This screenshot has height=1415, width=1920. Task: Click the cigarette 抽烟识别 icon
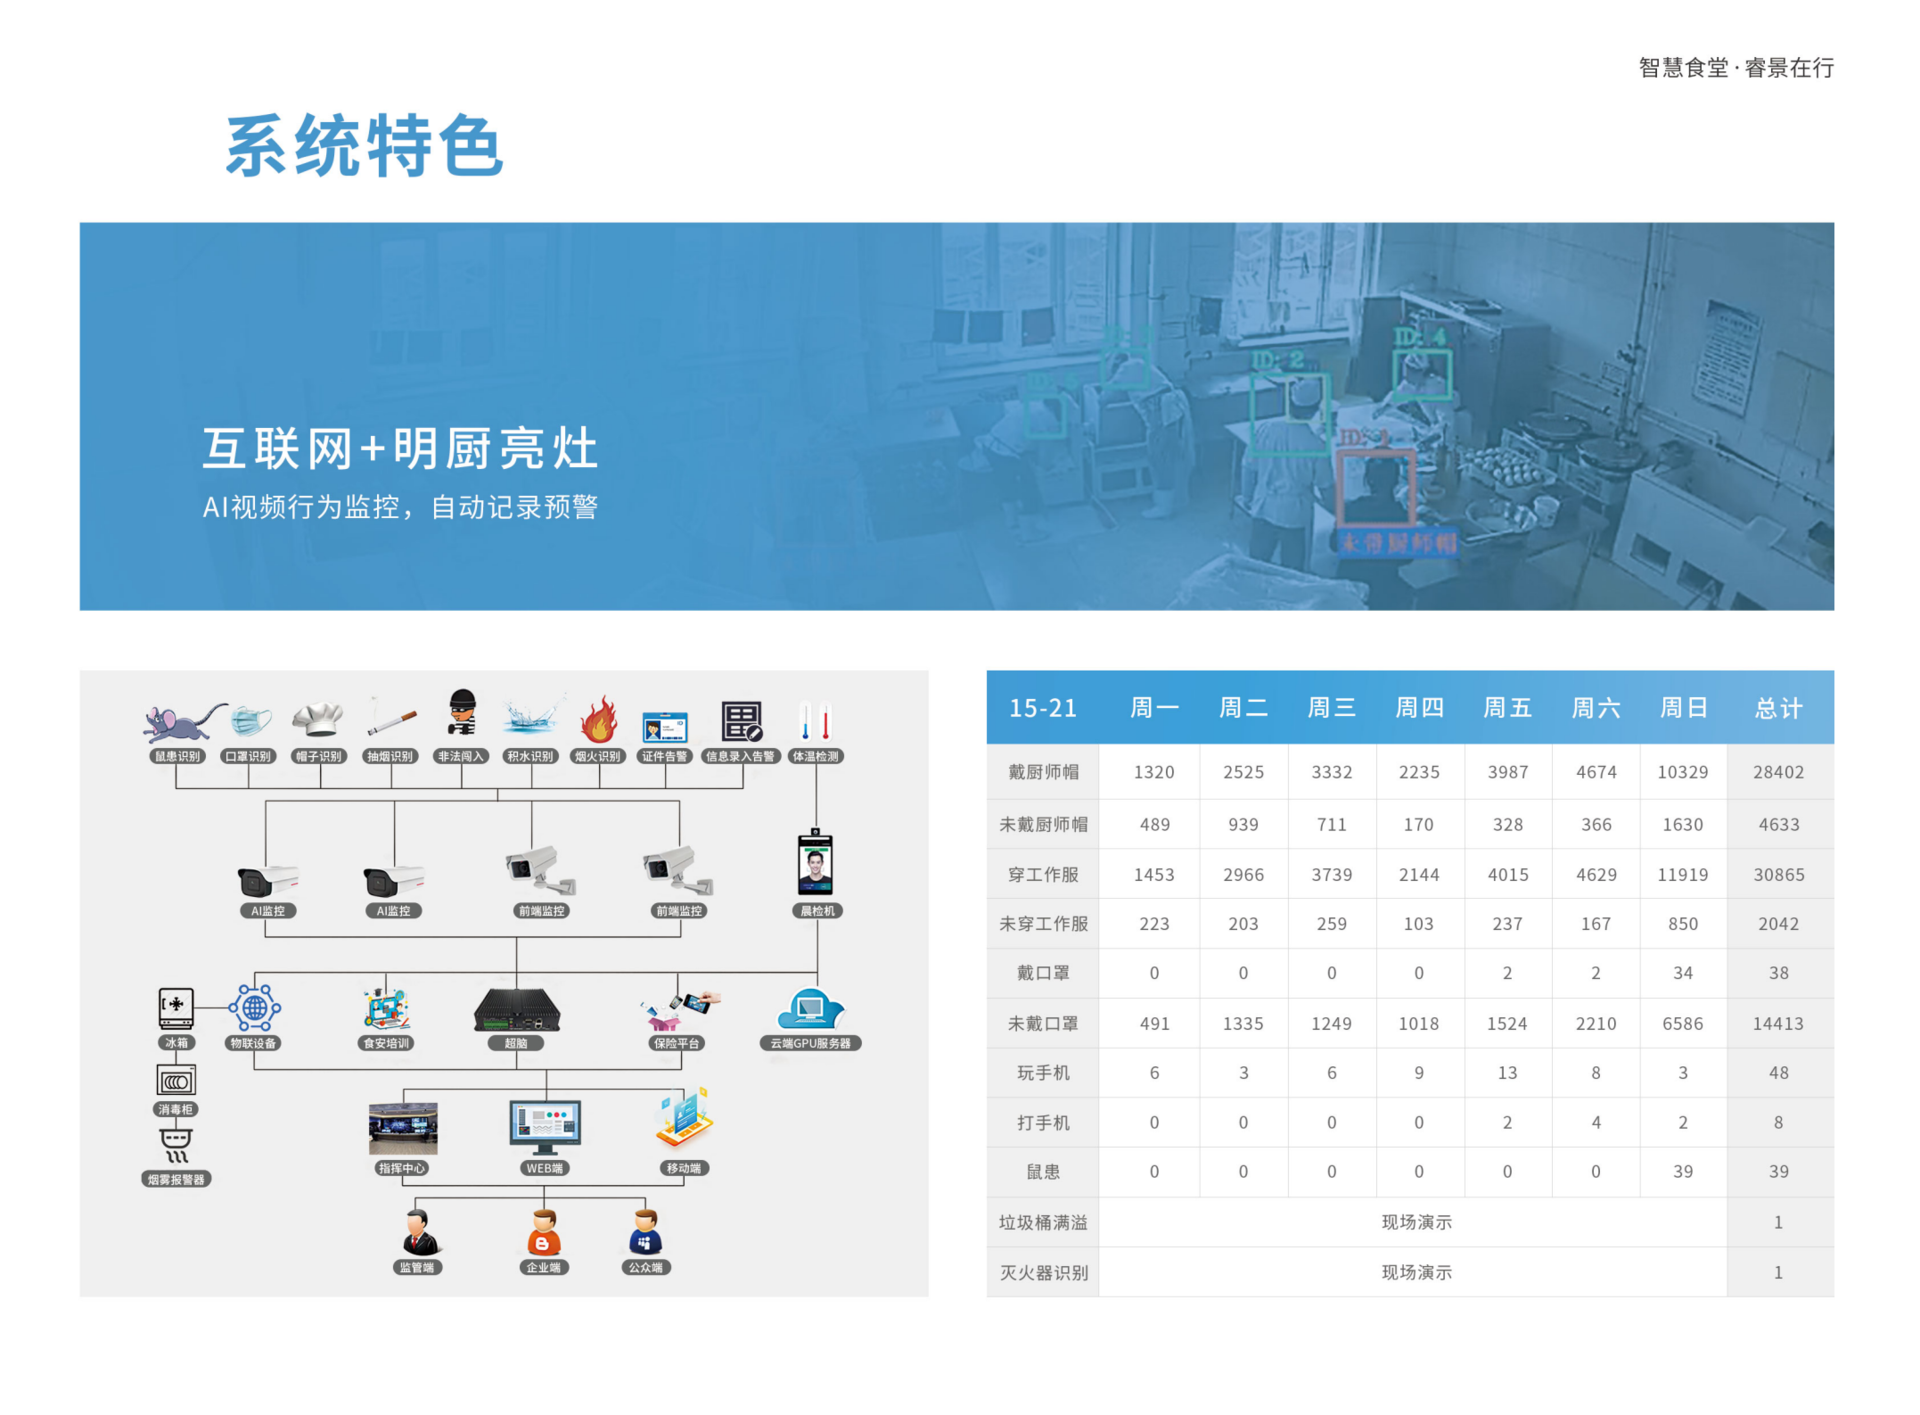click(391, 720)
